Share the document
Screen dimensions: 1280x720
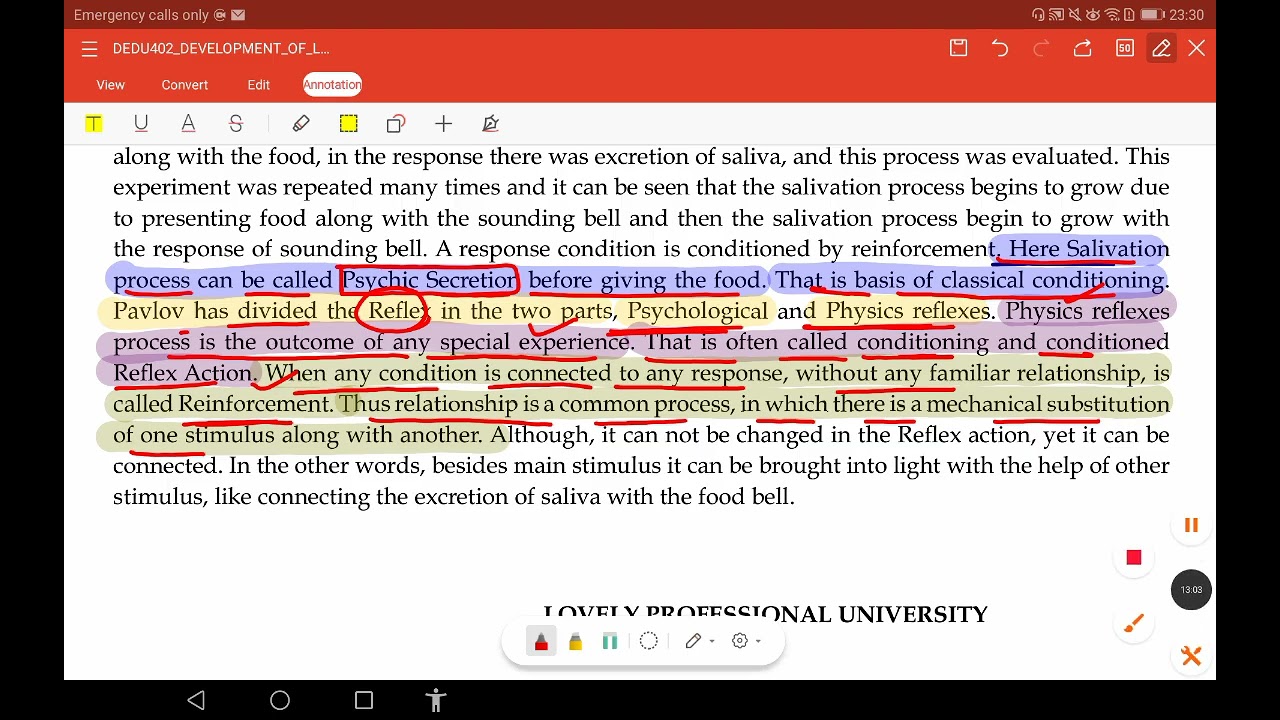[x=1082, y=48]
